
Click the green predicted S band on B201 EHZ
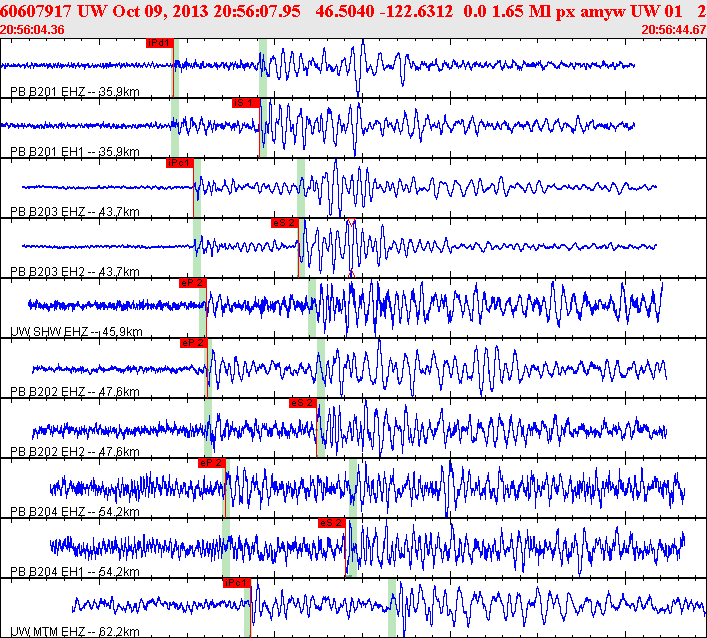263,68
